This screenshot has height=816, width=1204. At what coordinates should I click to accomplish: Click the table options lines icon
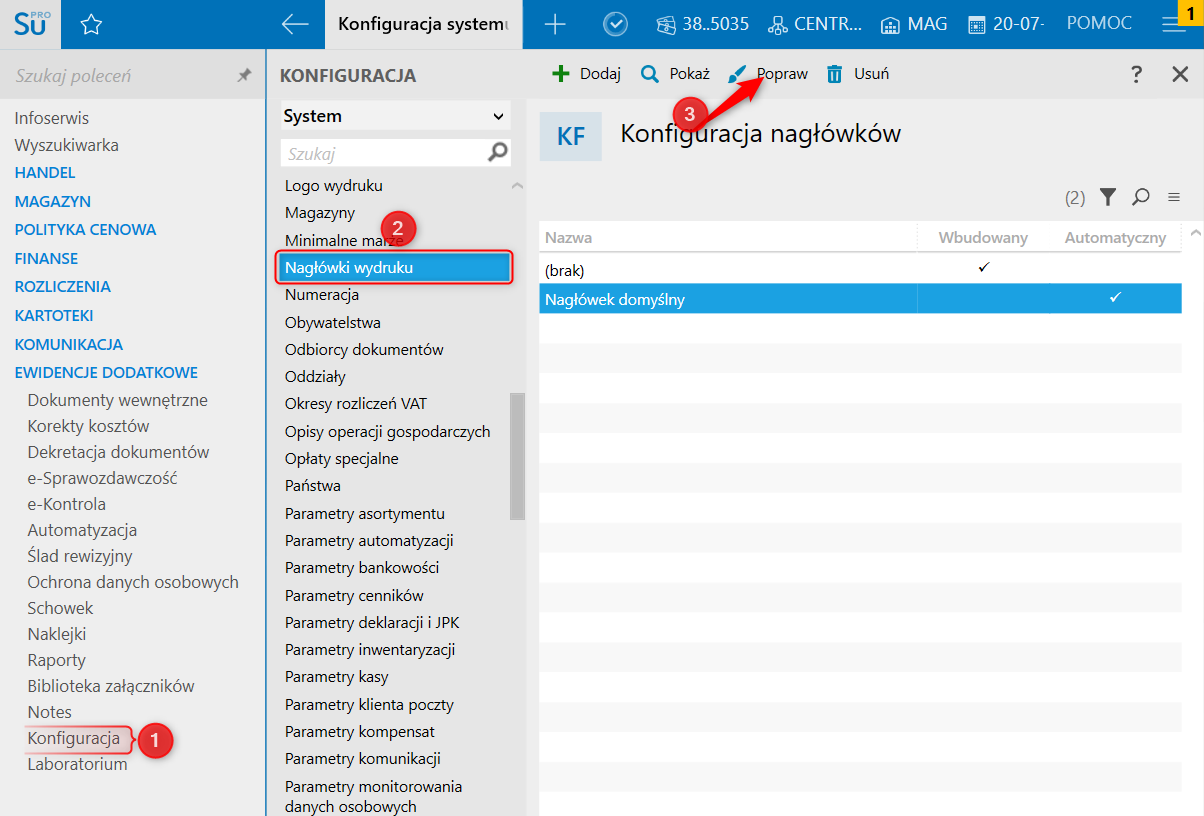(x=1174, y=197)
